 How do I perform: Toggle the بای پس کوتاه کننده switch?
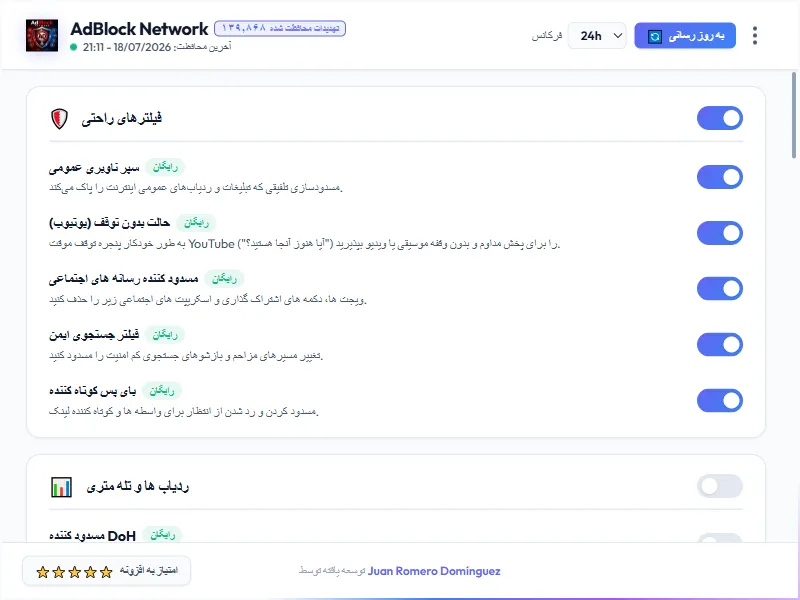(719, 401)
